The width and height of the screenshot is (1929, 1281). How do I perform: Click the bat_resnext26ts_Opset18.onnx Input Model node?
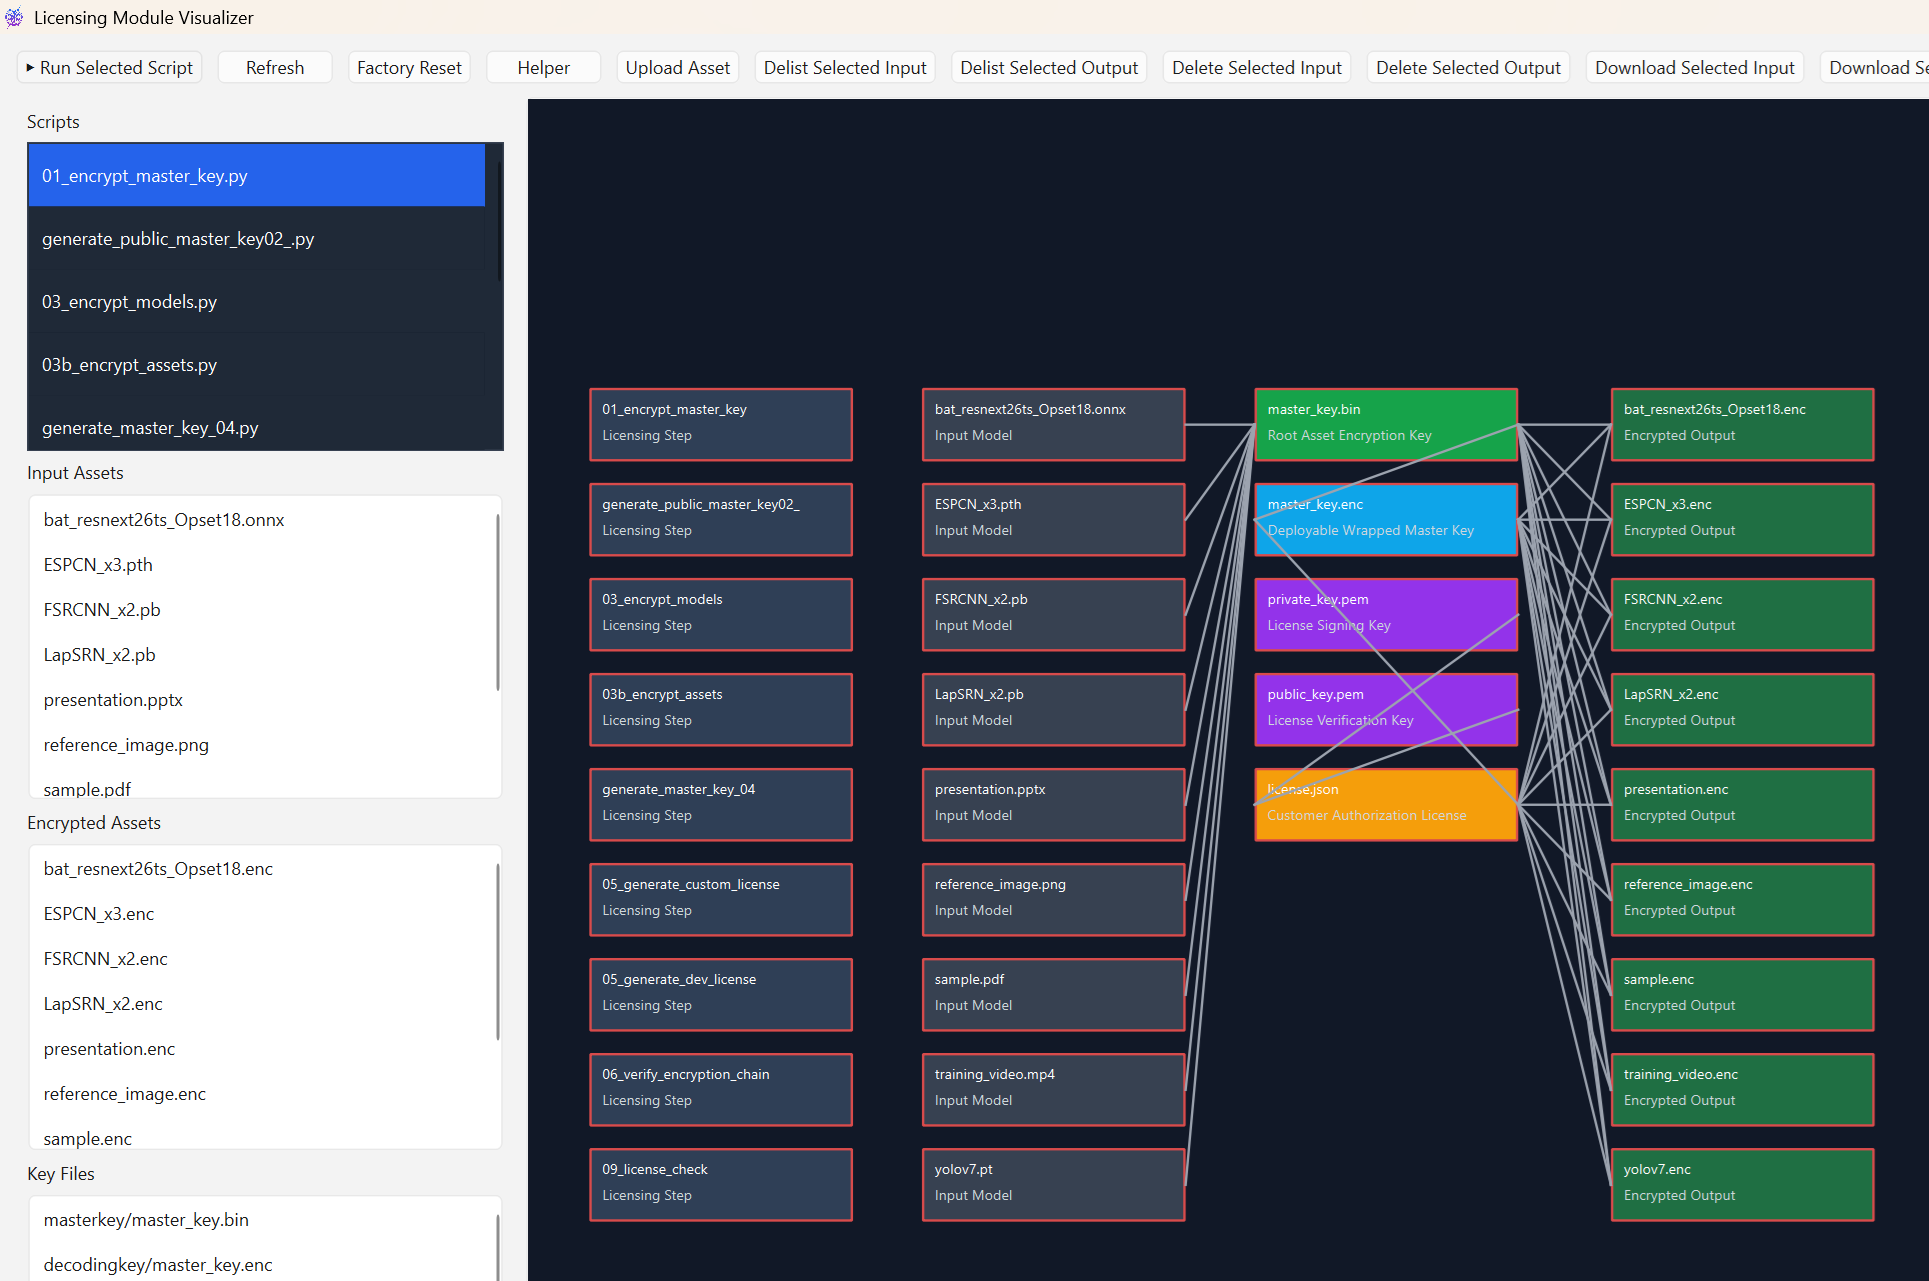1054,424
